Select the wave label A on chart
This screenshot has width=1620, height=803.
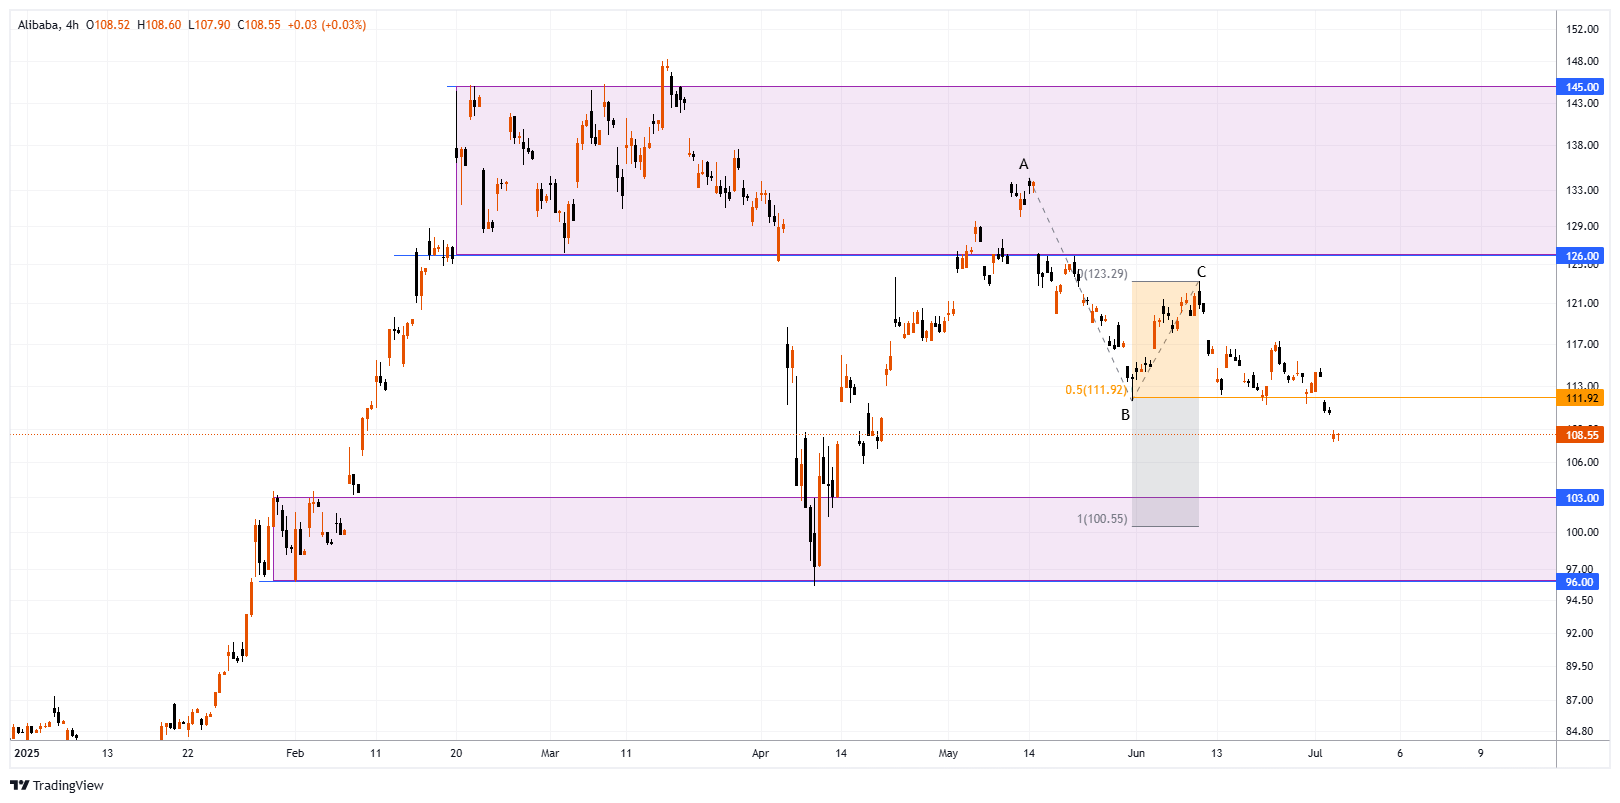(x=1023, y=164)
